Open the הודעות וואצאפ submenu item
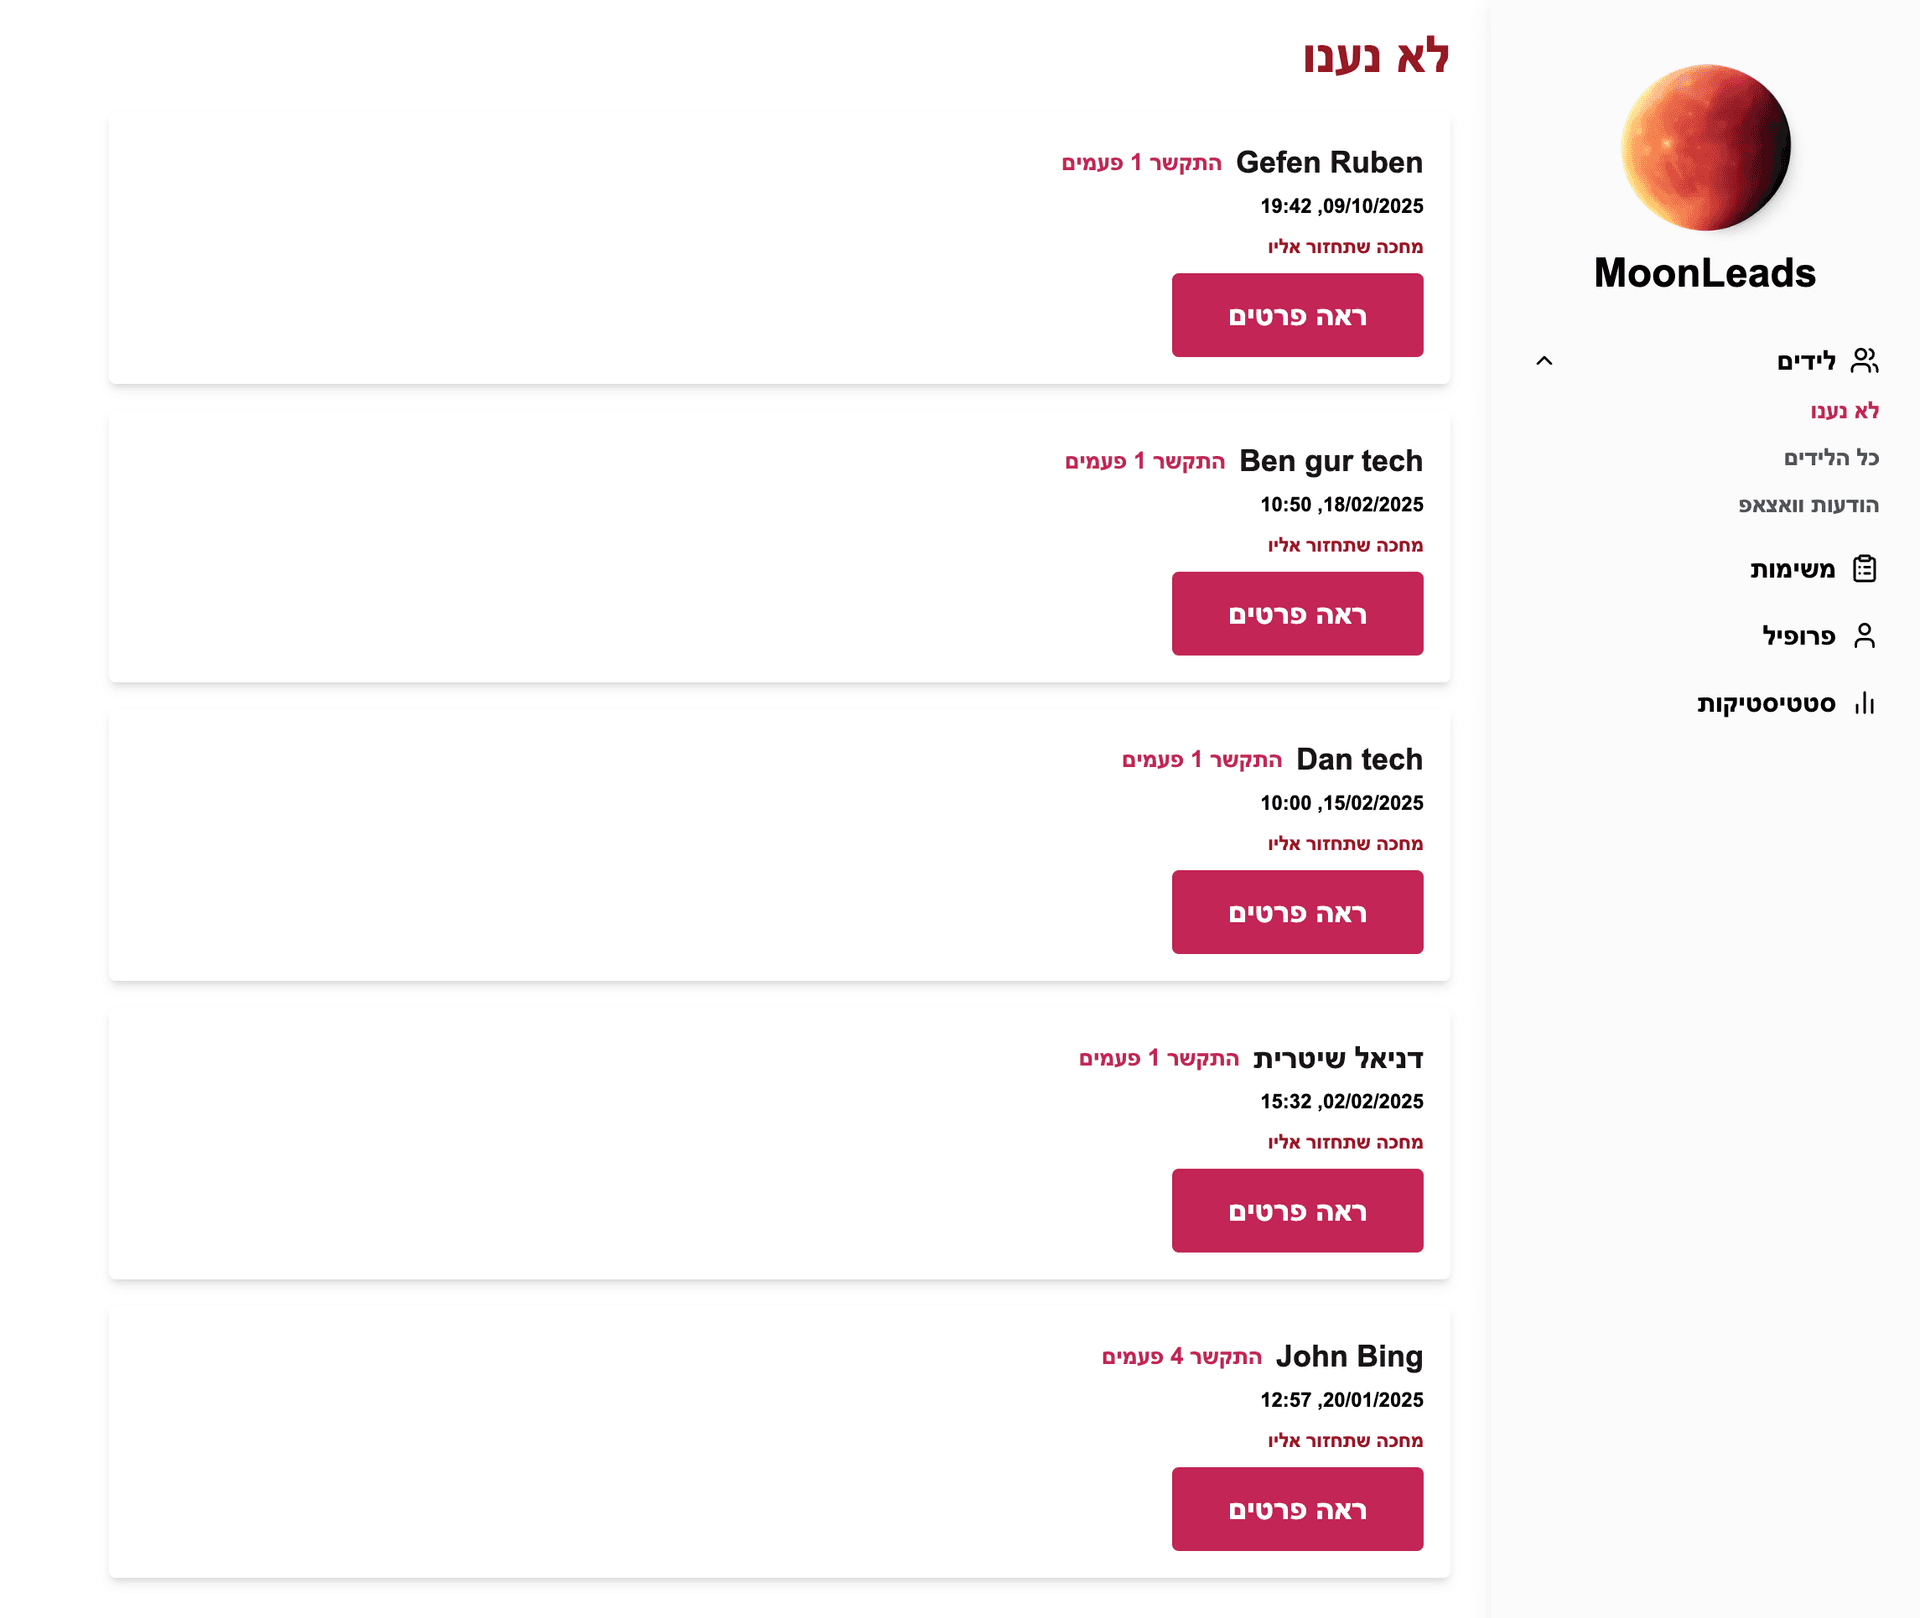The width and height of the screenshot is (1920, 1618). [1808, 505]
